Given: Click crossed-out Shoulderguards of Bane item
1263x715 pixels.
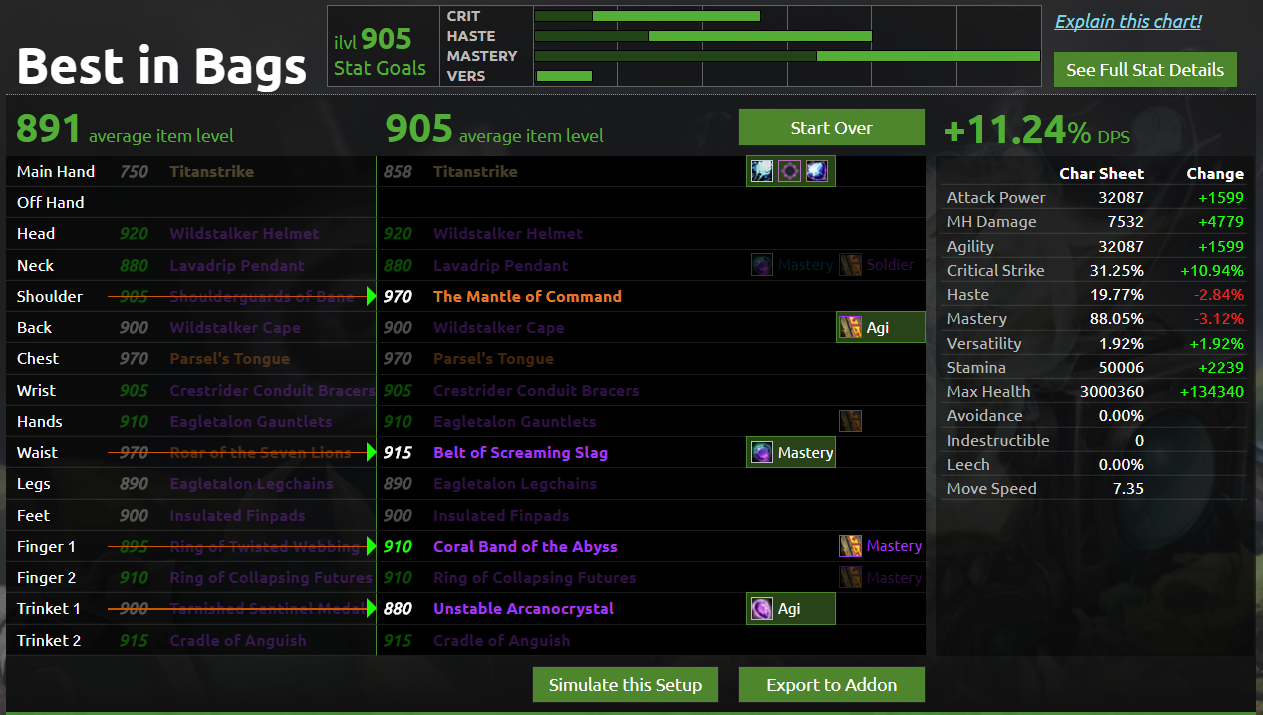Looking at the screenshot, I should click(262, 296).
